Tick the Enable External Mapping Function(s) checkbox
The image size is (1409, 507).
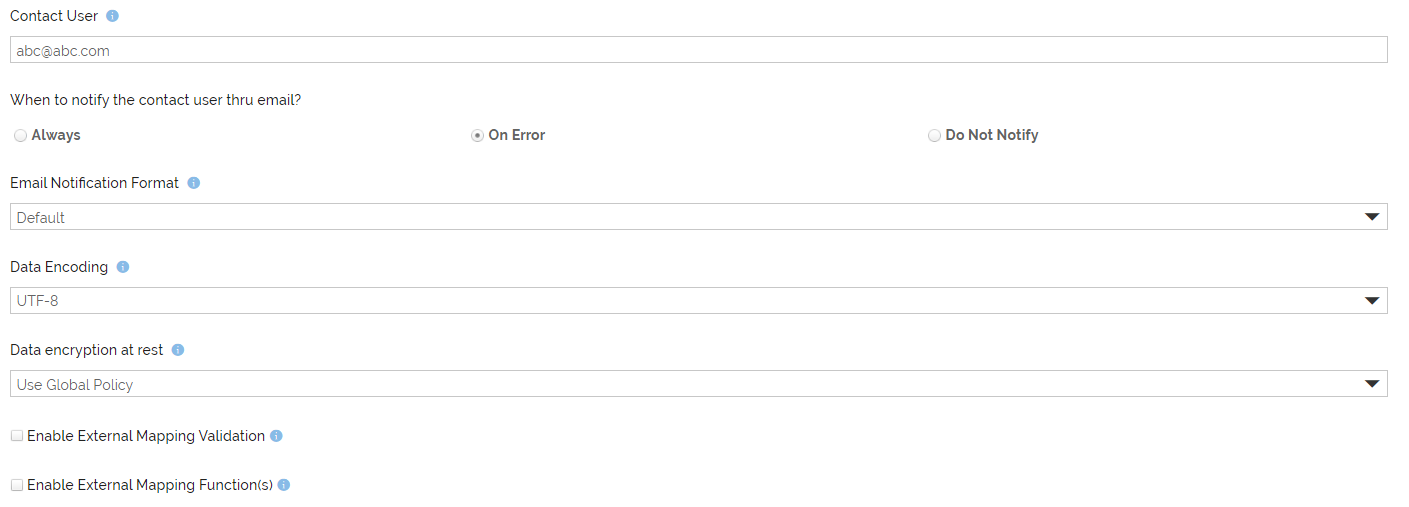(17, 485)
